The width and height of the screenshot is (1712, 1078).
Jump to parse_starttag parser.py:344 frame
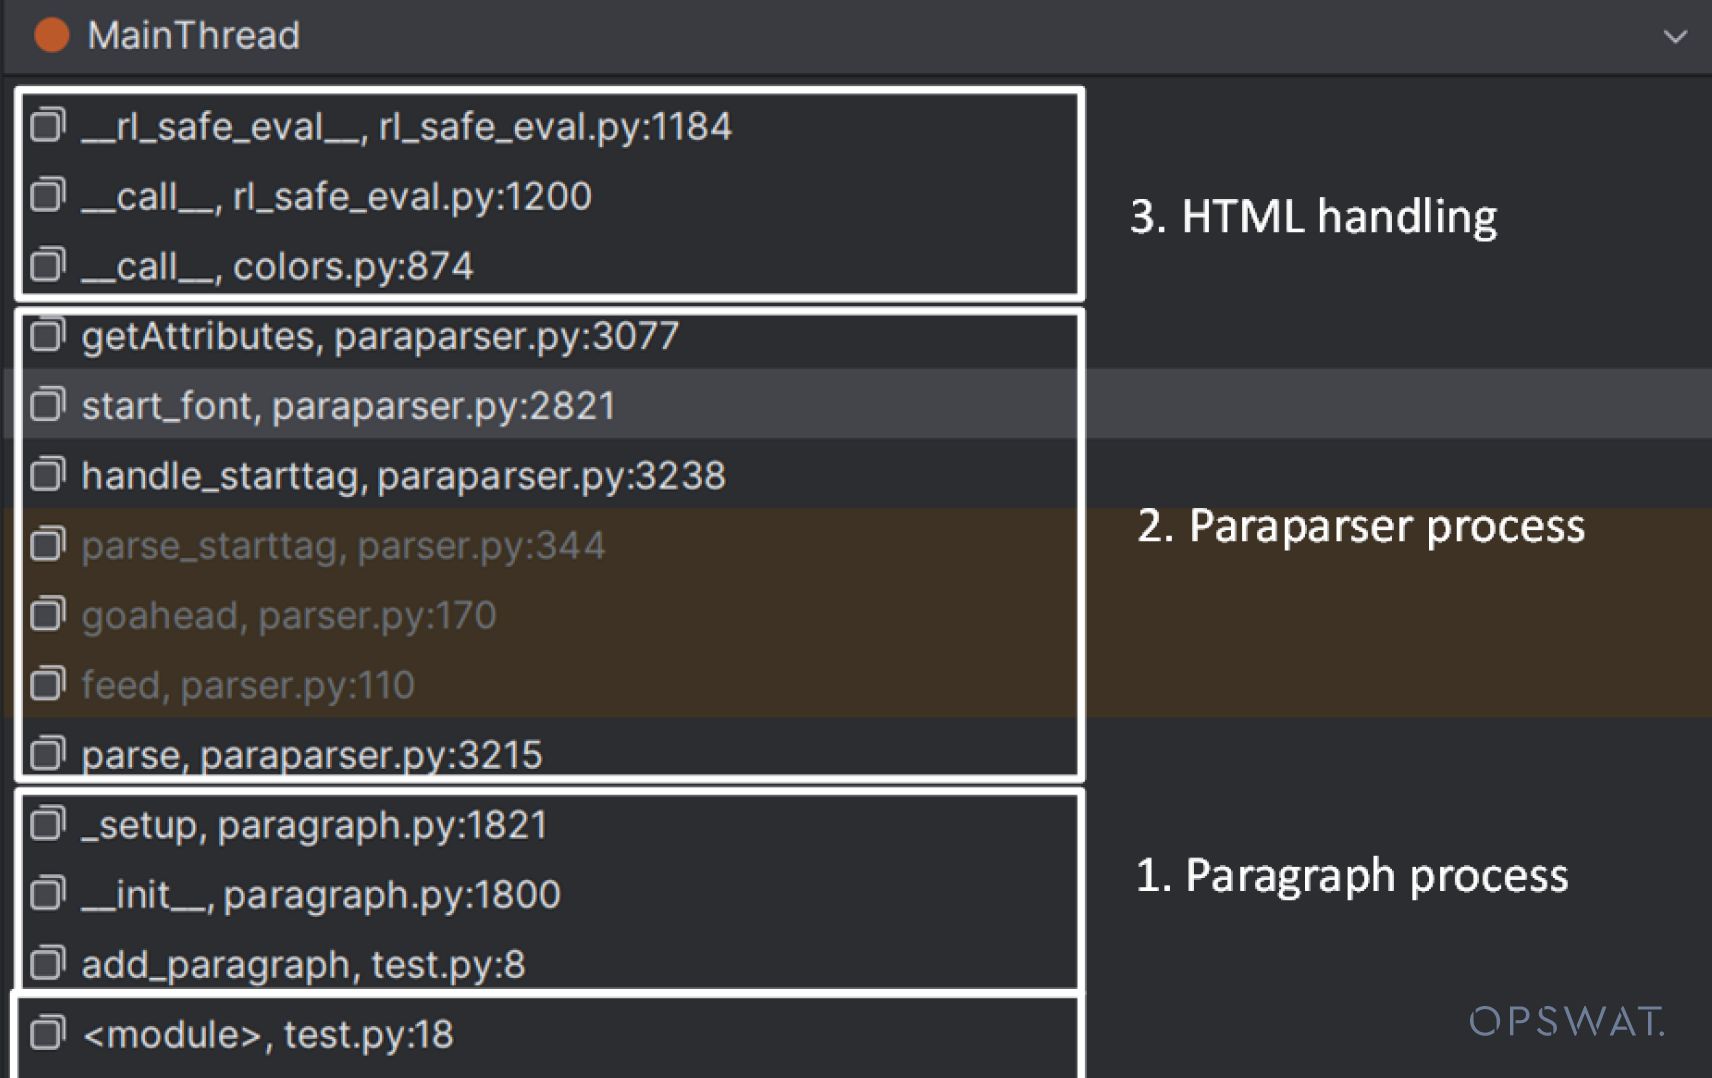pyautogui.click(x=343, y=546)
